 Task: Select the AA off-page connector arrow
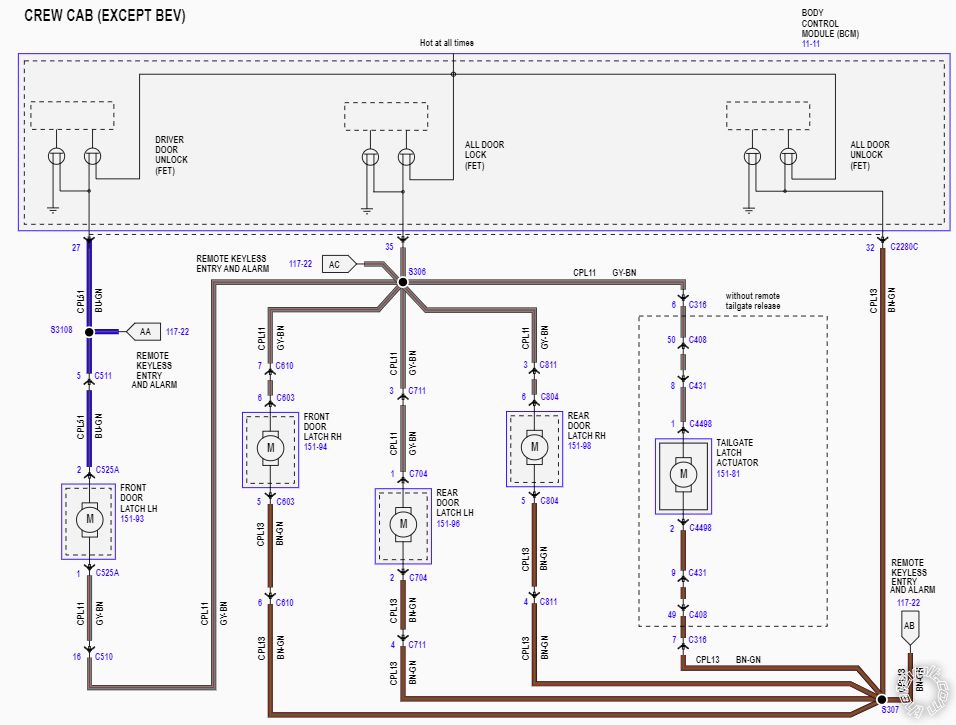pyautogui.click(x=143, y=332)
